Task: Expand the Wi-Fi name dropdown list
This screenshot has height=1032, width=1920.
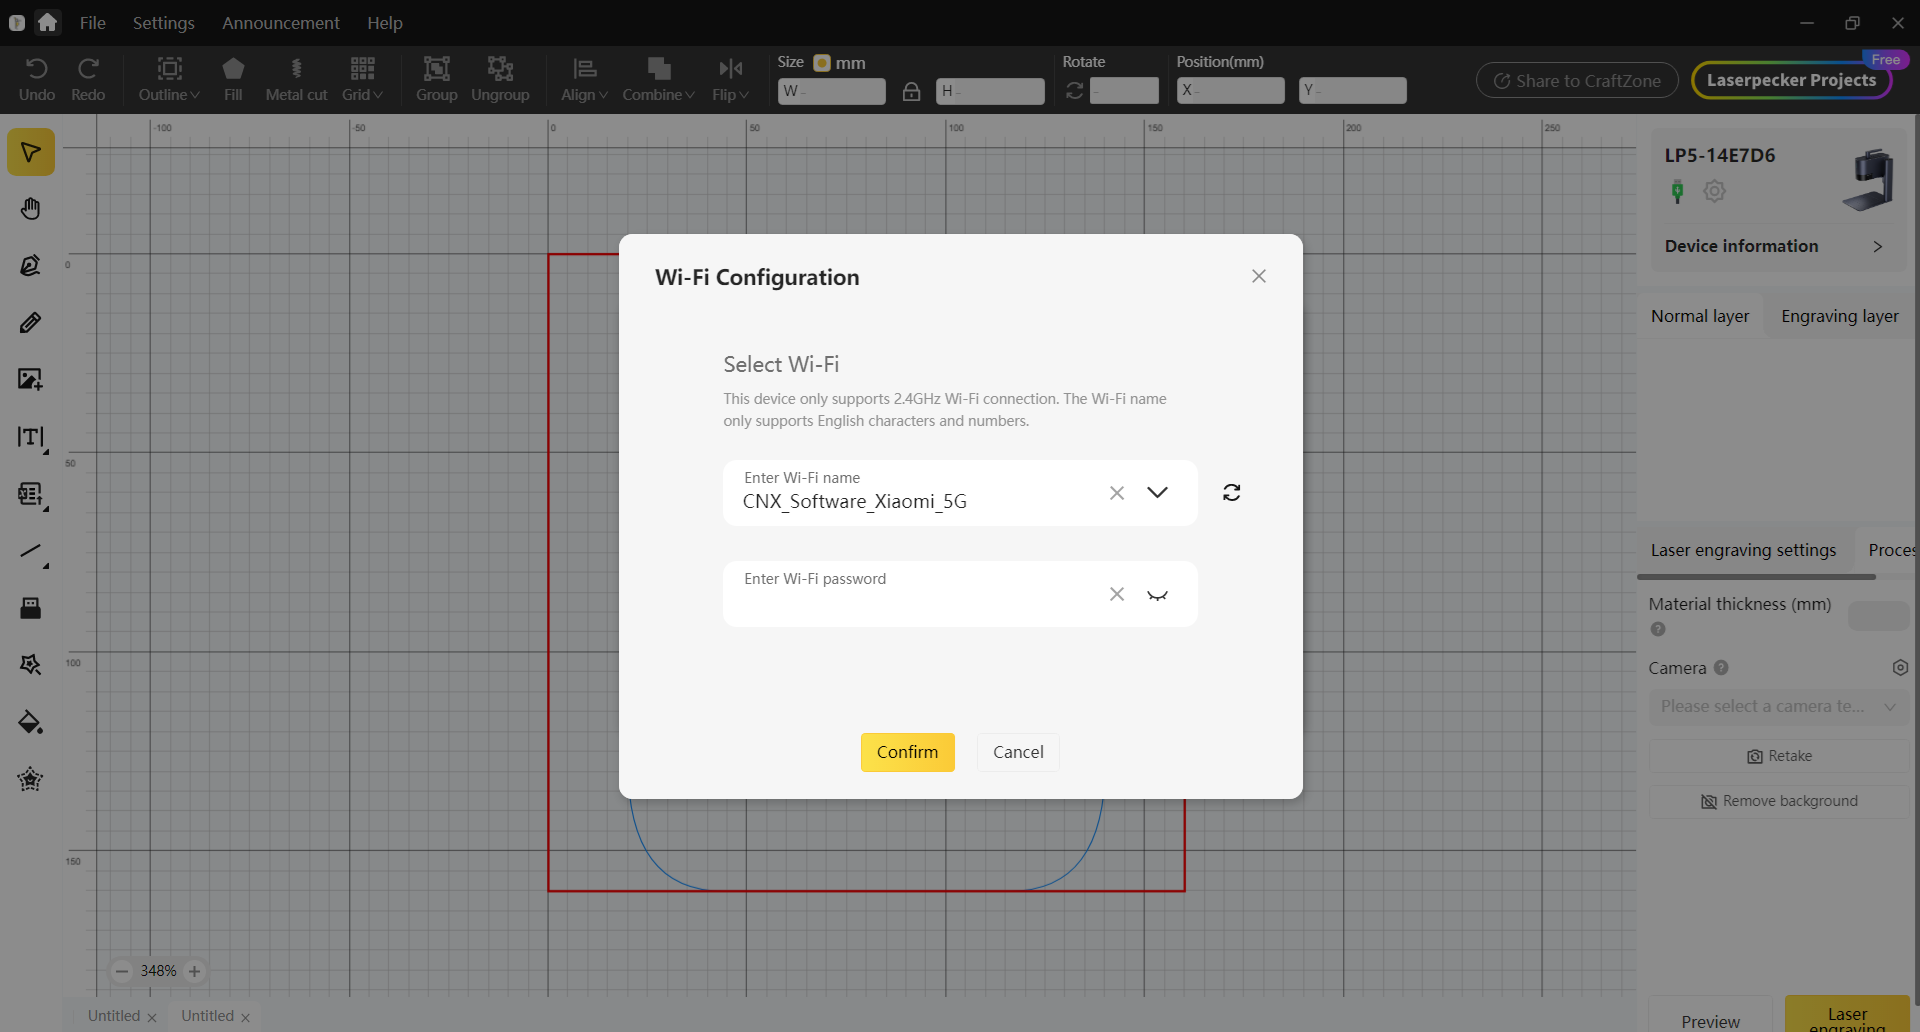Action: (x=1157, y=492)
